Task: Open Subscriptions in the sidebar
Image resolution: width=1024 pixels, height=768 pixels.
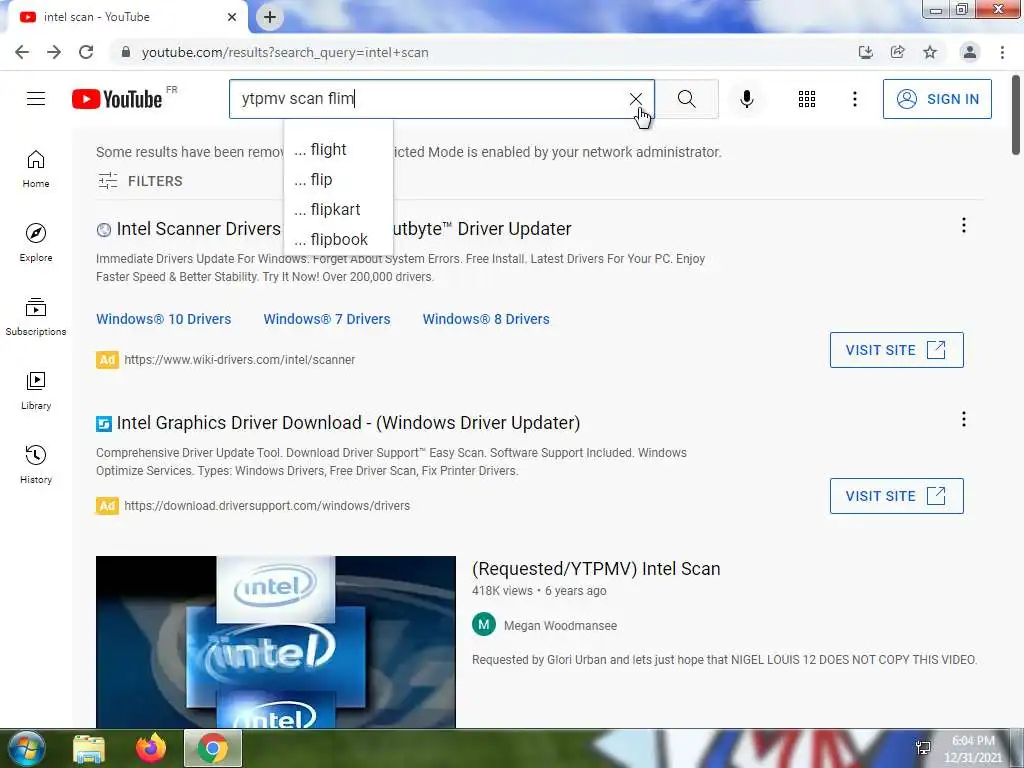Action: [x=36, y=317]
